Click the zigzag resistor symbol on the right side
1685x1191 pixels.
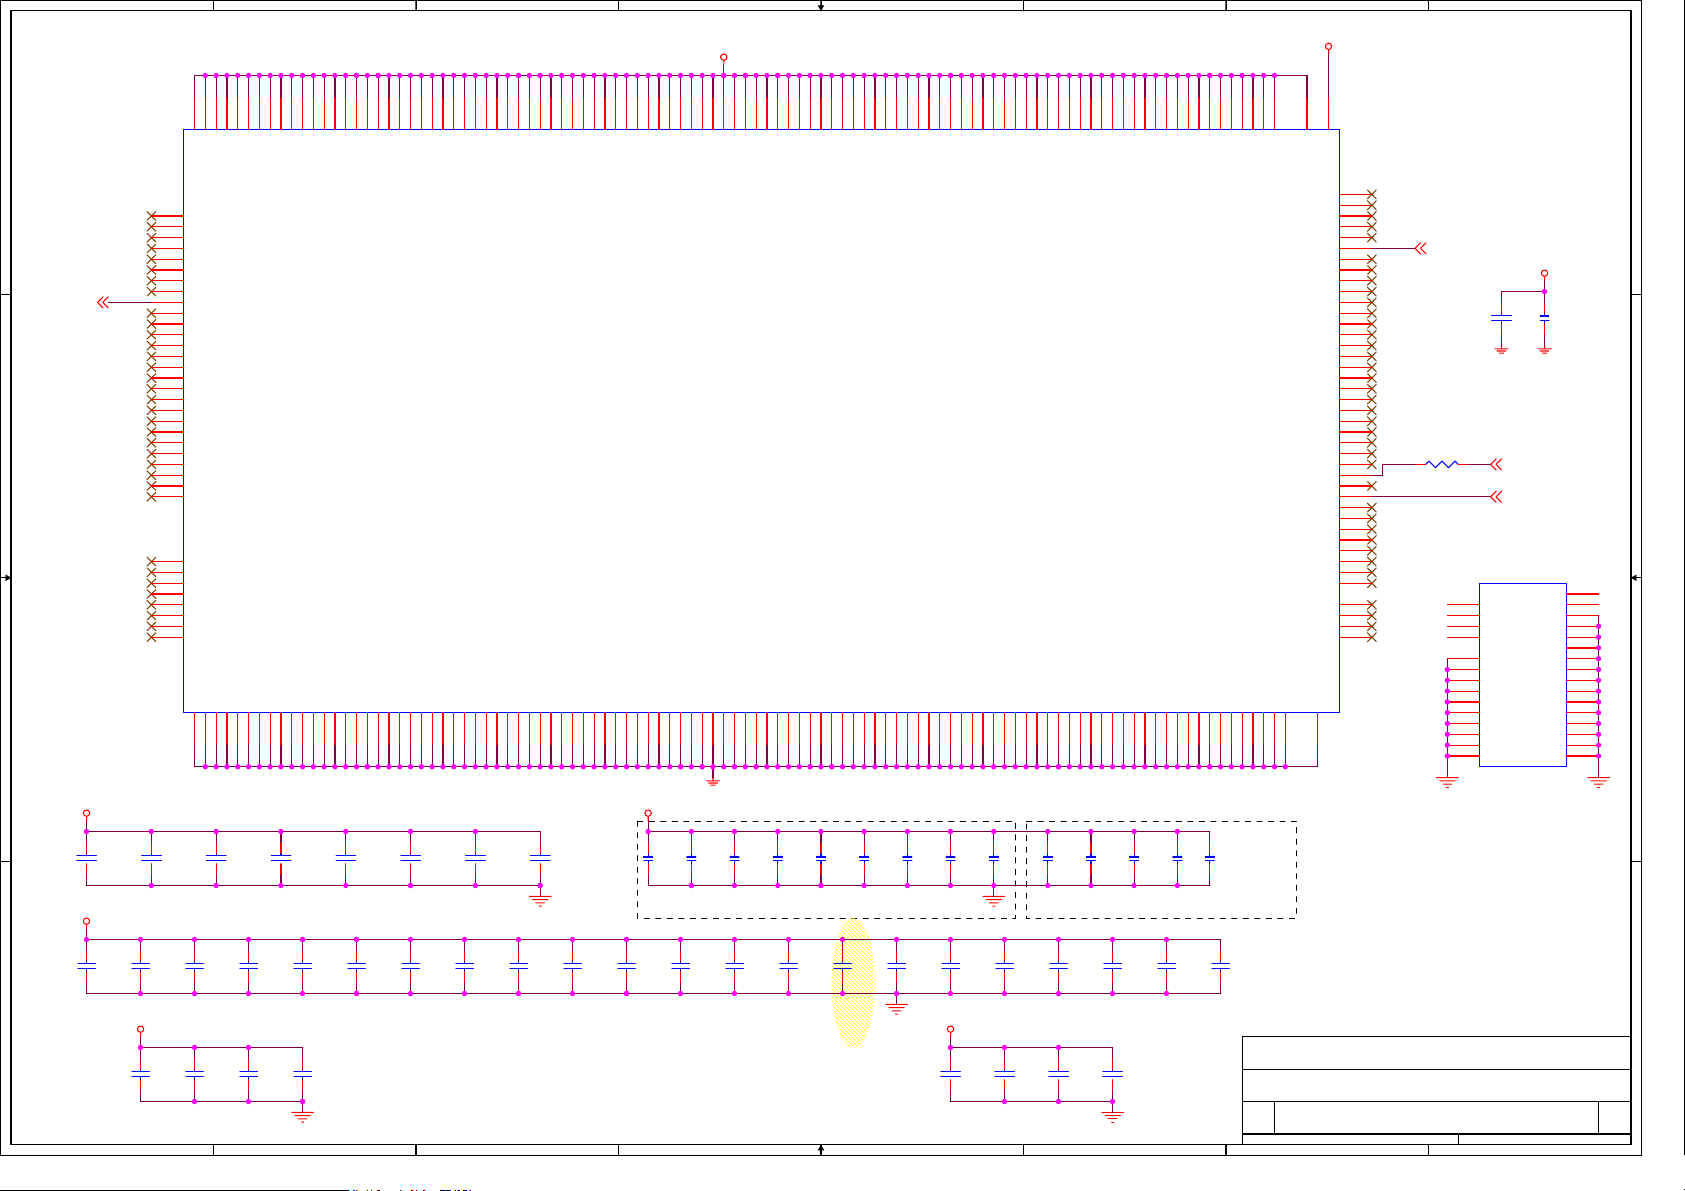(1442, 464)
